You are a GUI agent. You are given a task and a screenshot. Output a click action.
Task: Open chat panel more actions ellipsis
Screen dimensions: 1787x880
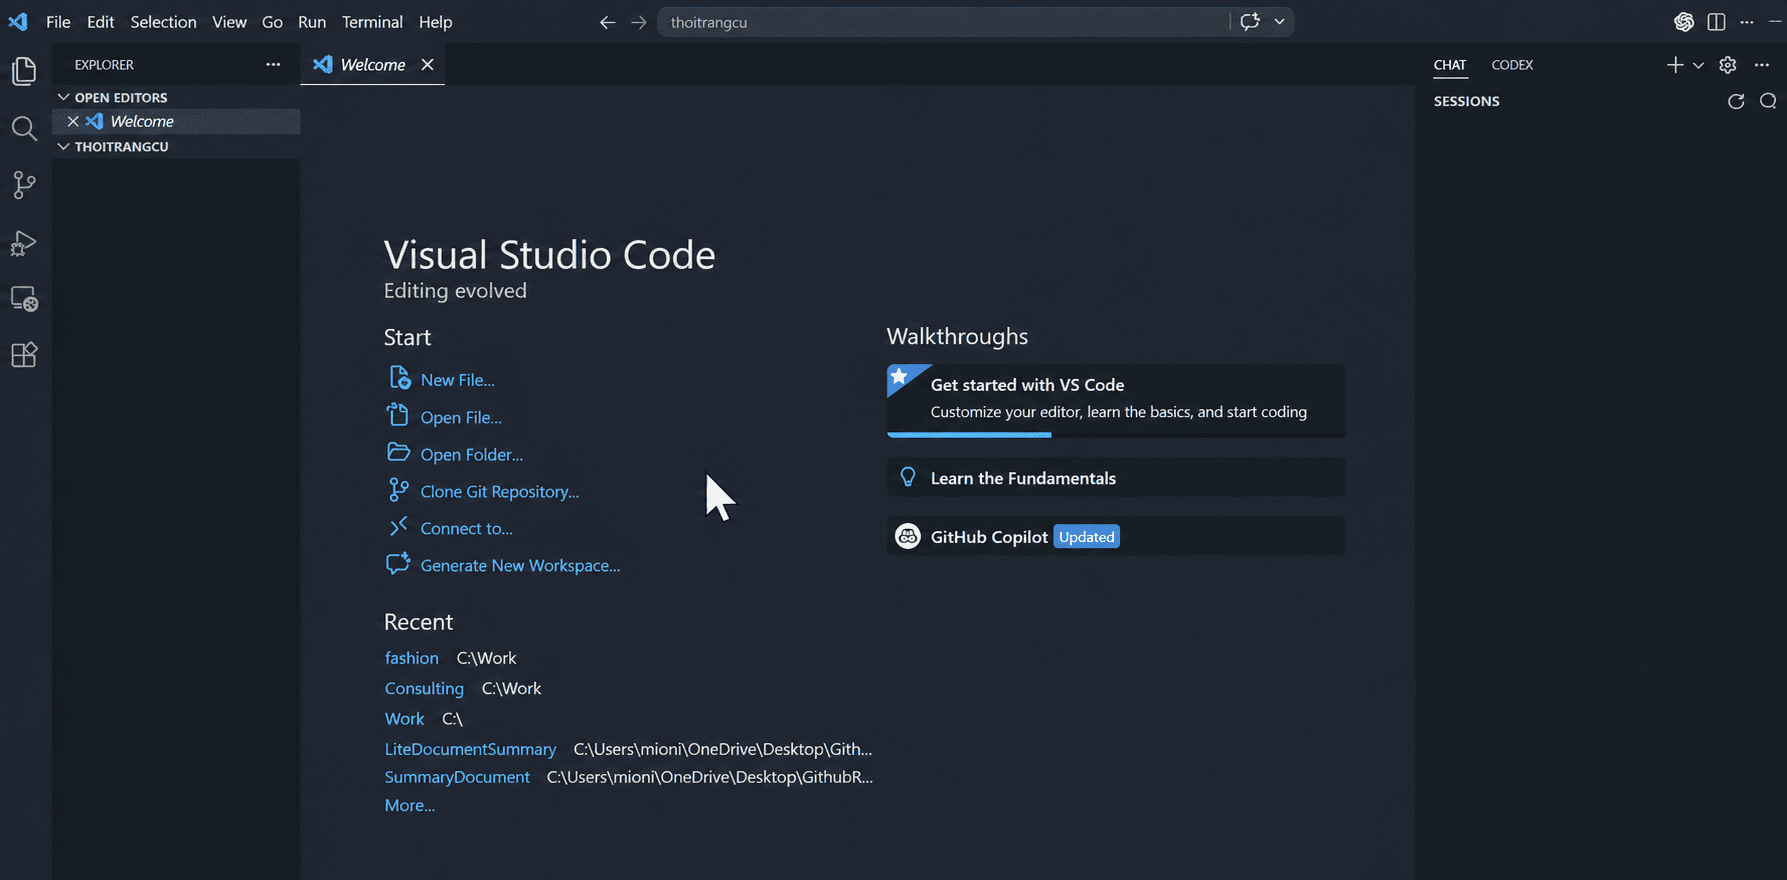(x=1762, y=65)
